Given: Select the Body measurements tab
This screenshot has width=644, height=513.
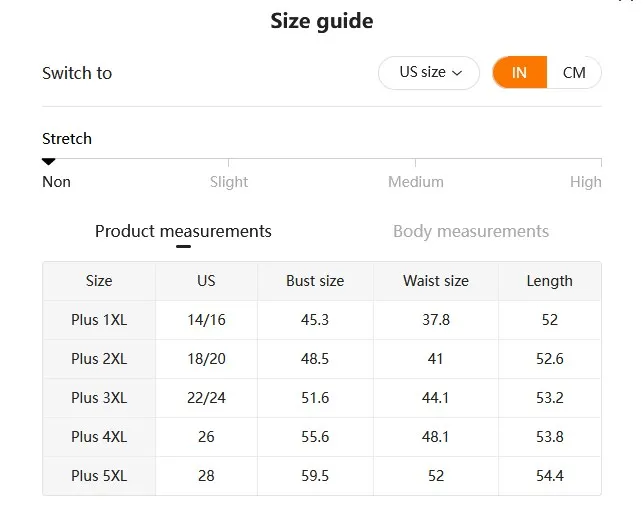Looking at the screenshot, I should 471,231.
